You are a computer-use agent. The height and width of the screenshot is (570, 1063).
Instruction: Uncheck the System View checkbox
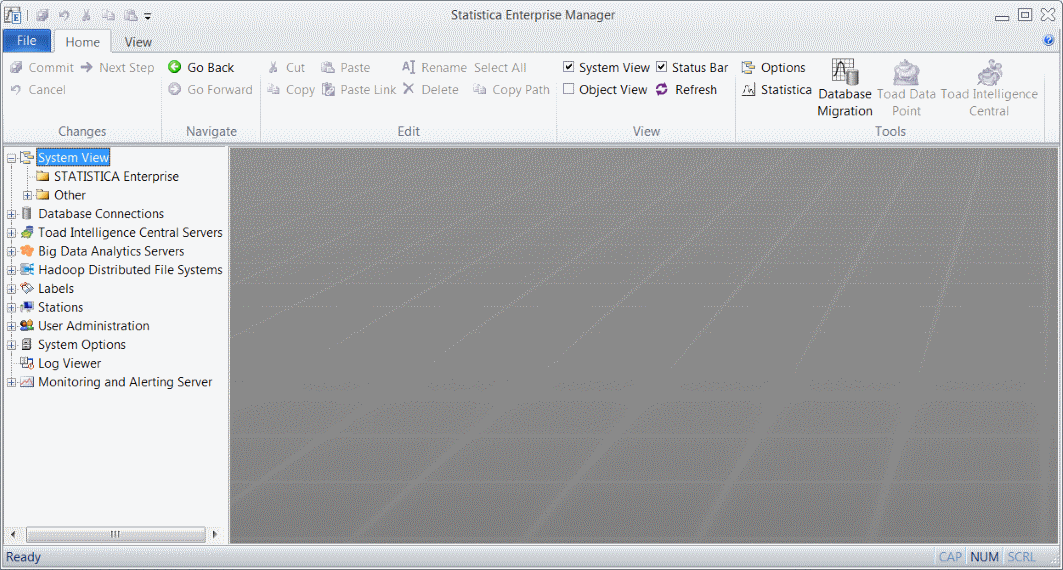click(x=569, y=66)
